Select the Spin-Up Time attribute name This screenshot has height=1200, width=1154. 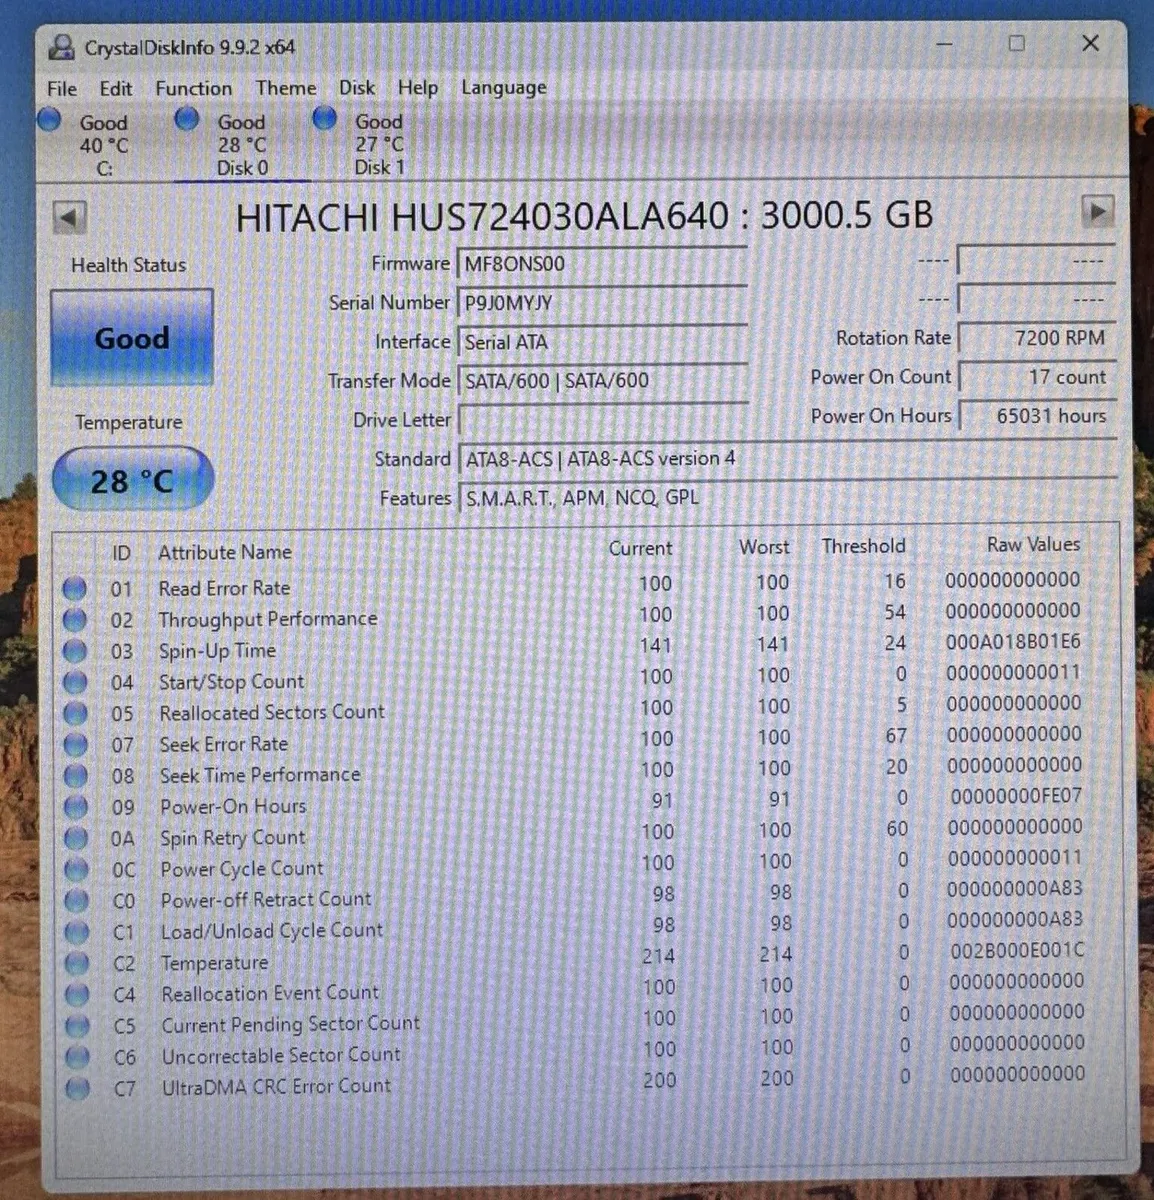[217, 651]
